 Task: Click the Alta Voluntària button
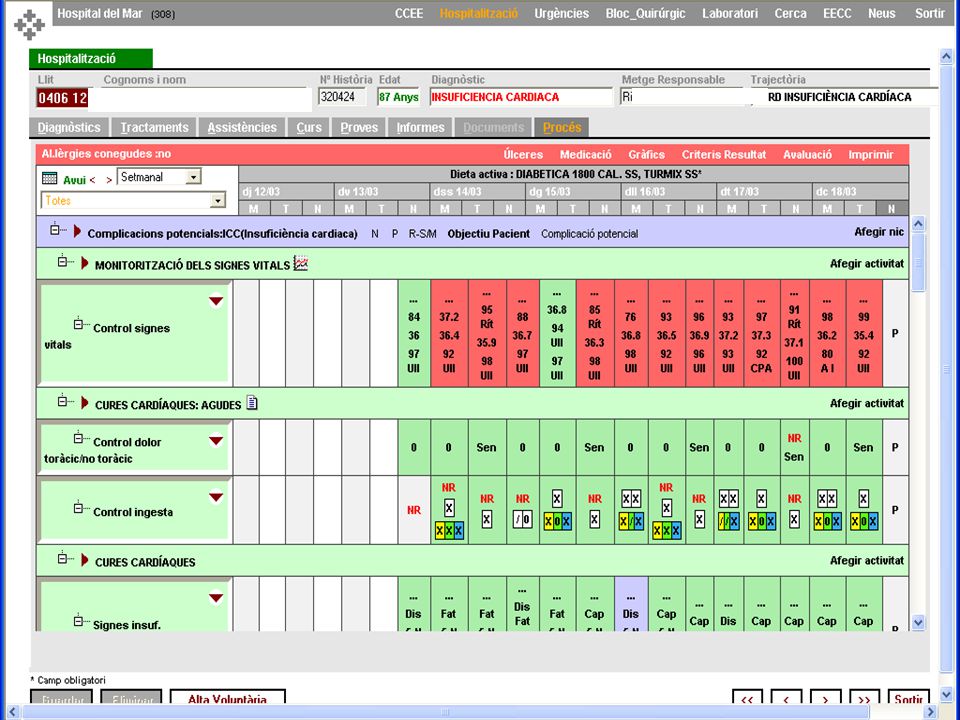point(227,698)
